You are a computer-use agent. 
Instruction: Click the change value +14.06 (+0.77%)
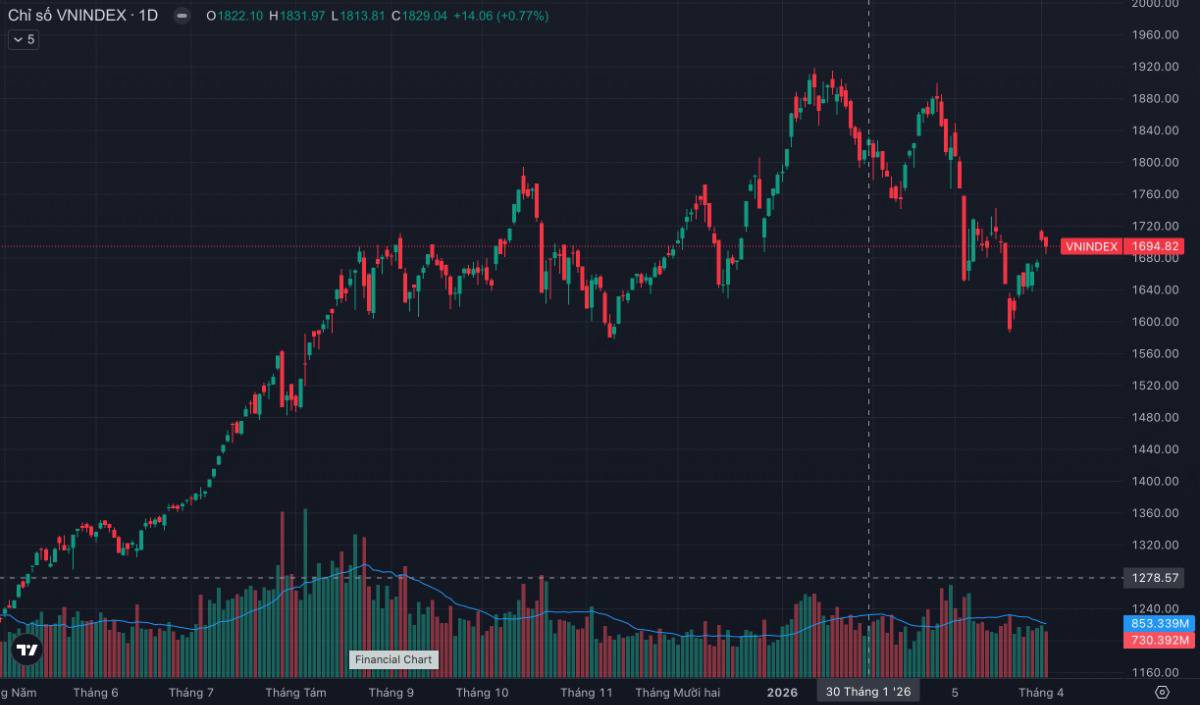pyautogui.click(x=502, y=16)
